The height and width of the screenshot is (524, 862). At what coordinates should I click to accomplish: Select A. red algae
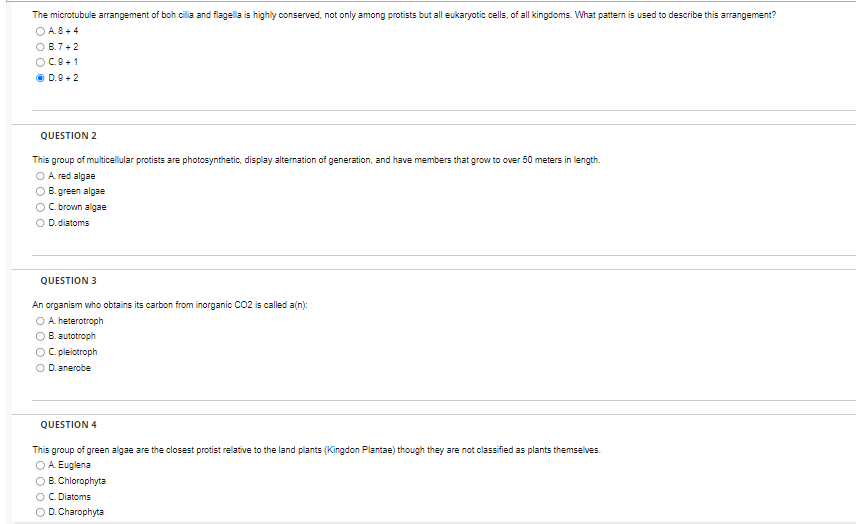point(40,176)
